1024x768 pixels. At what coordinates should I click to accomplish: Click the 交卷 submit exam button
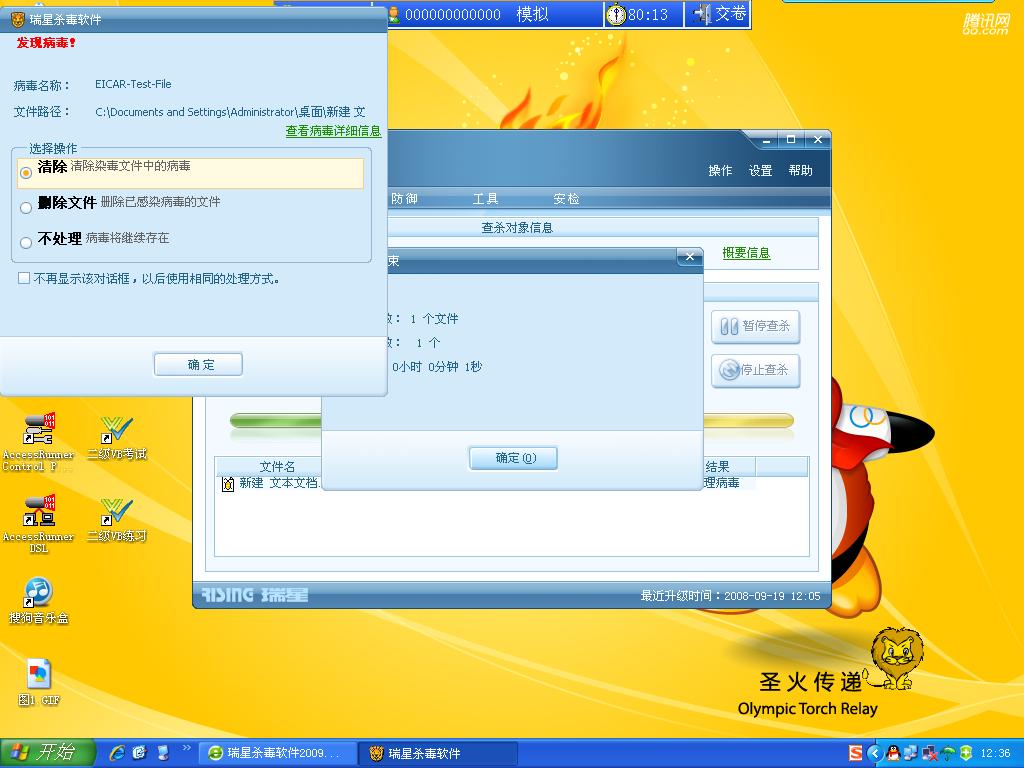click(x=718, y=14)
